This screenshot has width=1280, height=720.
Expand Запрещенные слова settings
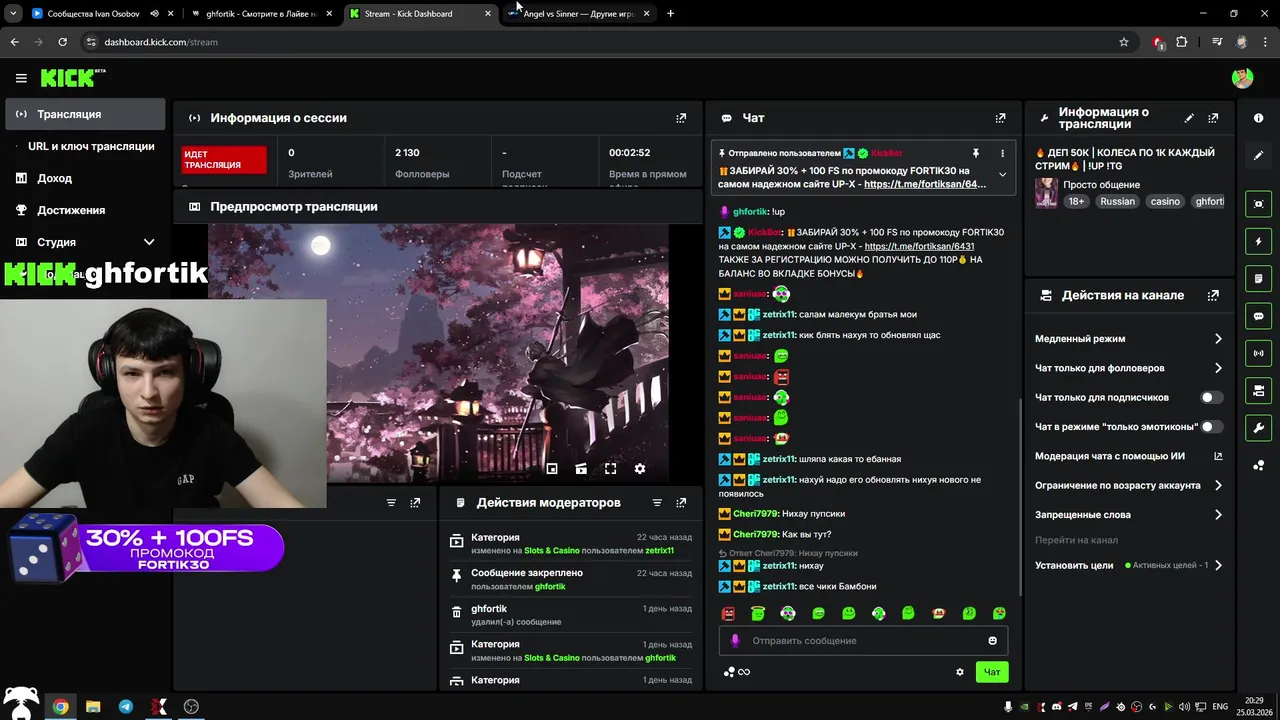point(1218,515)
